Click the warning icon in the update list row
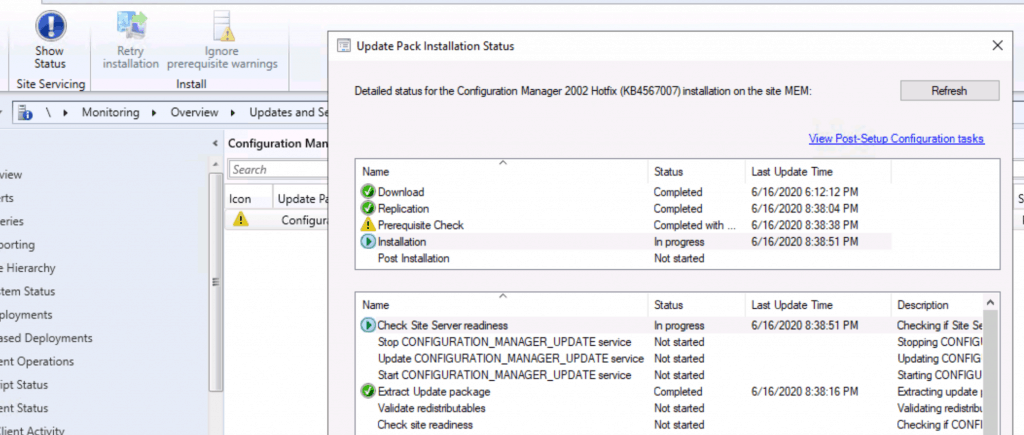 pos(240,219)
